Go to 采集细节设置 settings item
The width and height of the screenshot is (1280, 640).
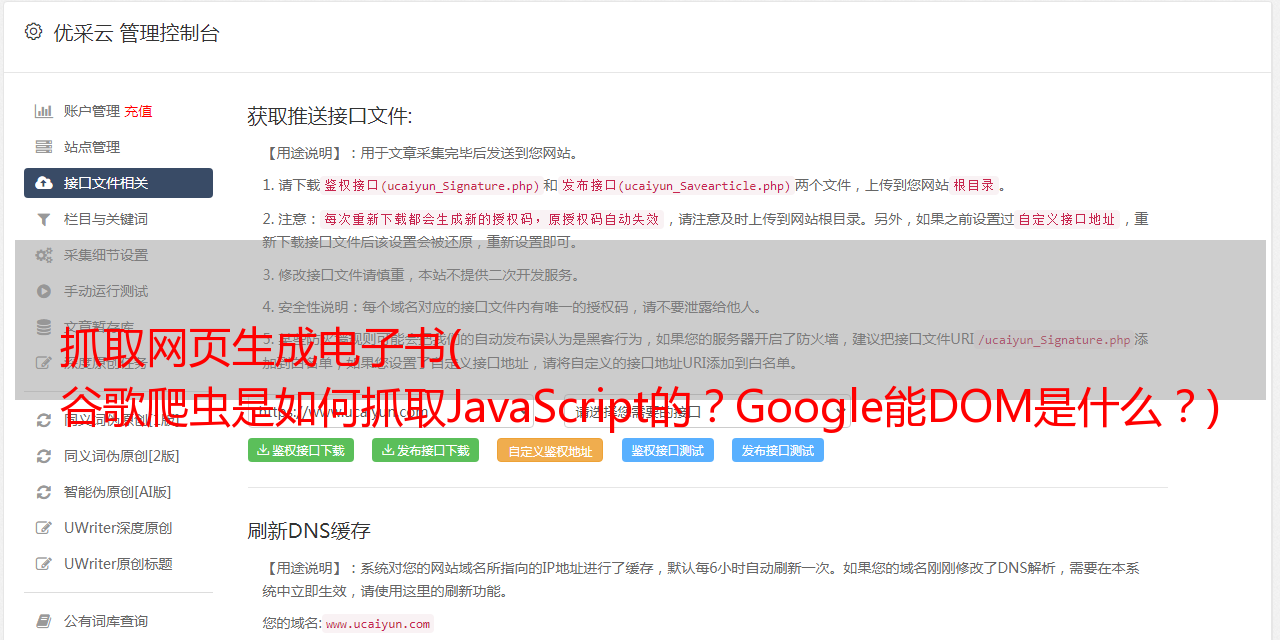tap(118, 255)
